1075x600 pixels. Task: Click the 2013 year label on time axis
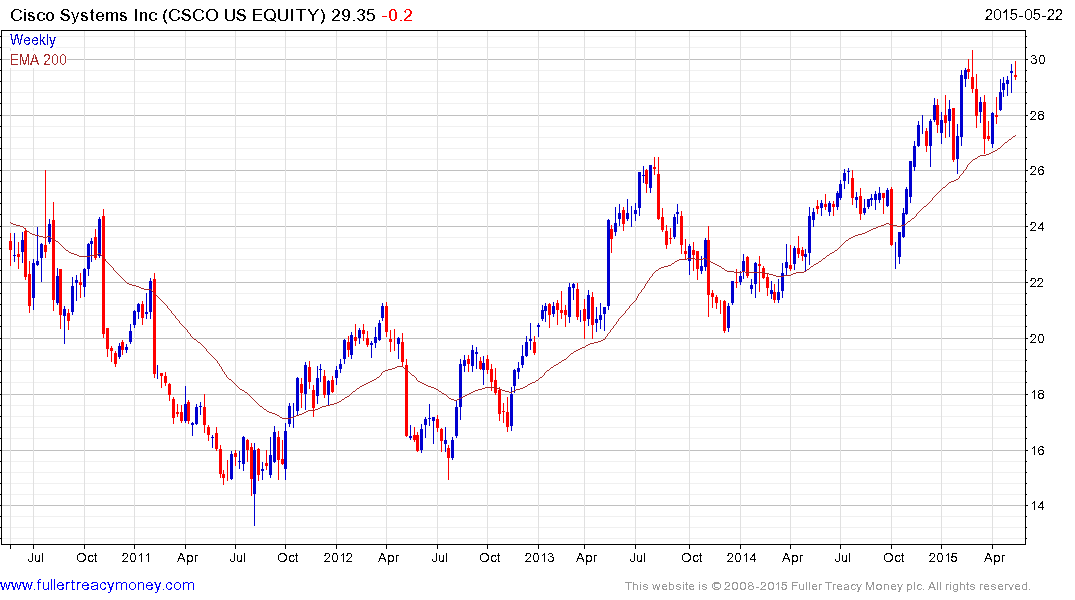[x=539, y=557]
